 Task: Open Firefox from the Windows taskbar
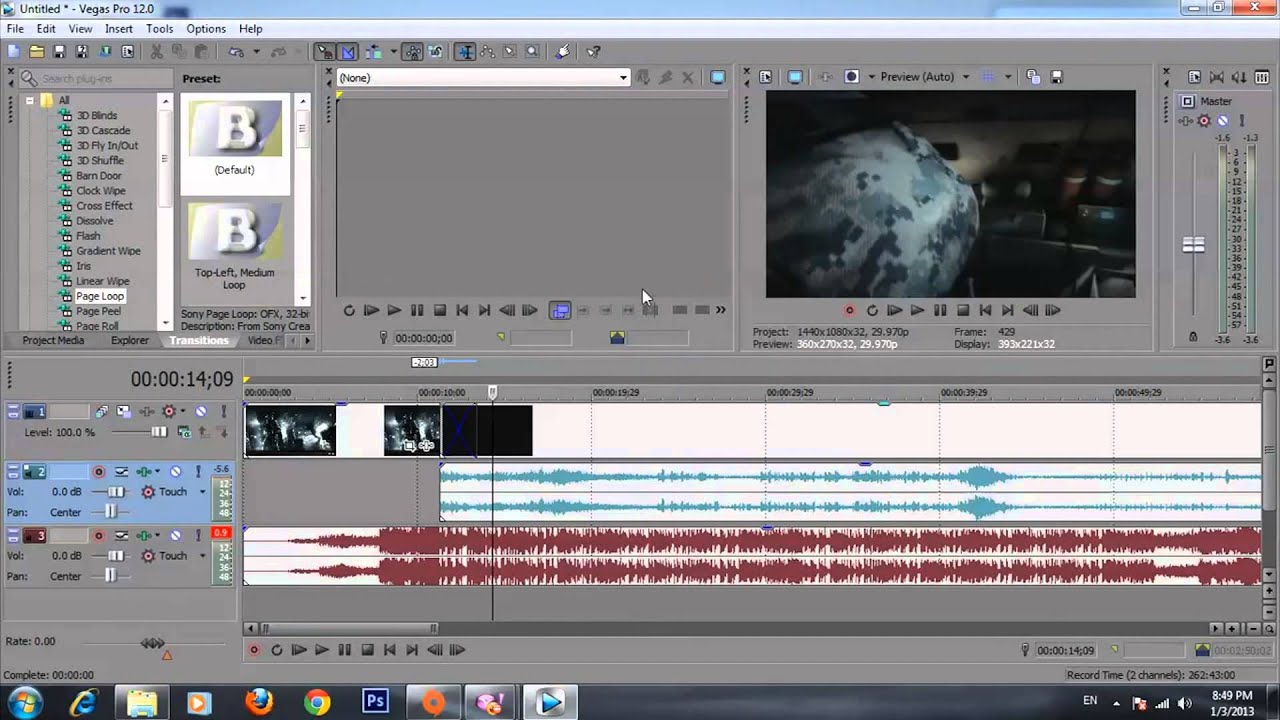[259, 702]
